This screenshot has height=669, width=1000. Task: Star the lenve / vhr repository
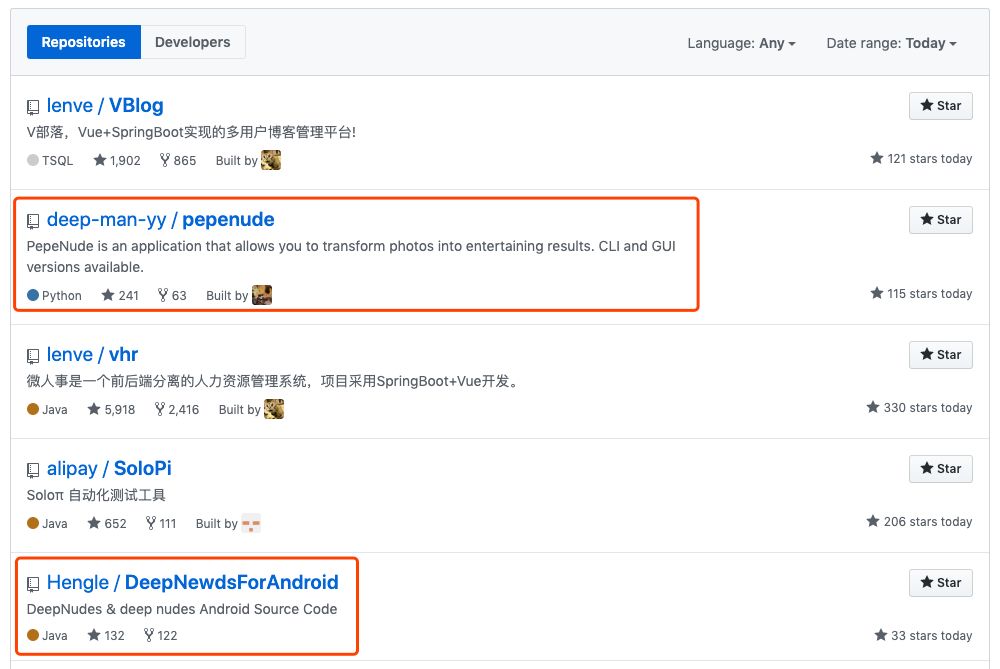(x=941, y=355)
